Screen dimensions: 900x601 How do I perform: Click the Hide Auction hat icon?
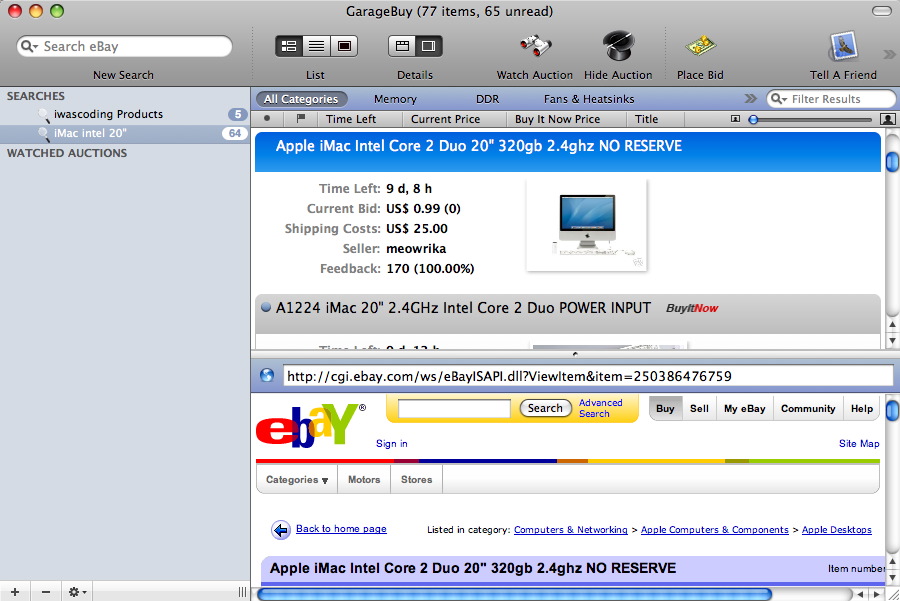[x=618, y=46]
